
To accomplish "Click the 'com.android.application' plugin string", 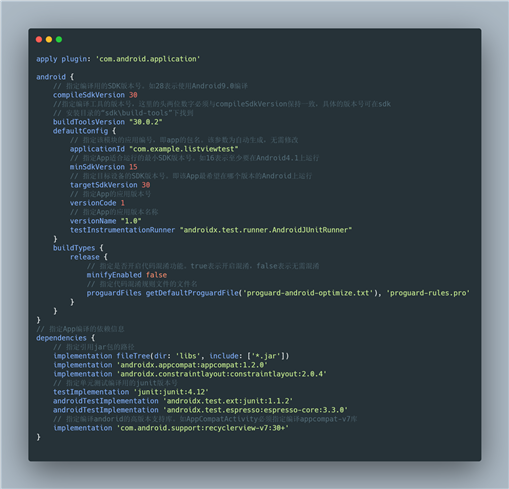I will [x=148, y=59].
